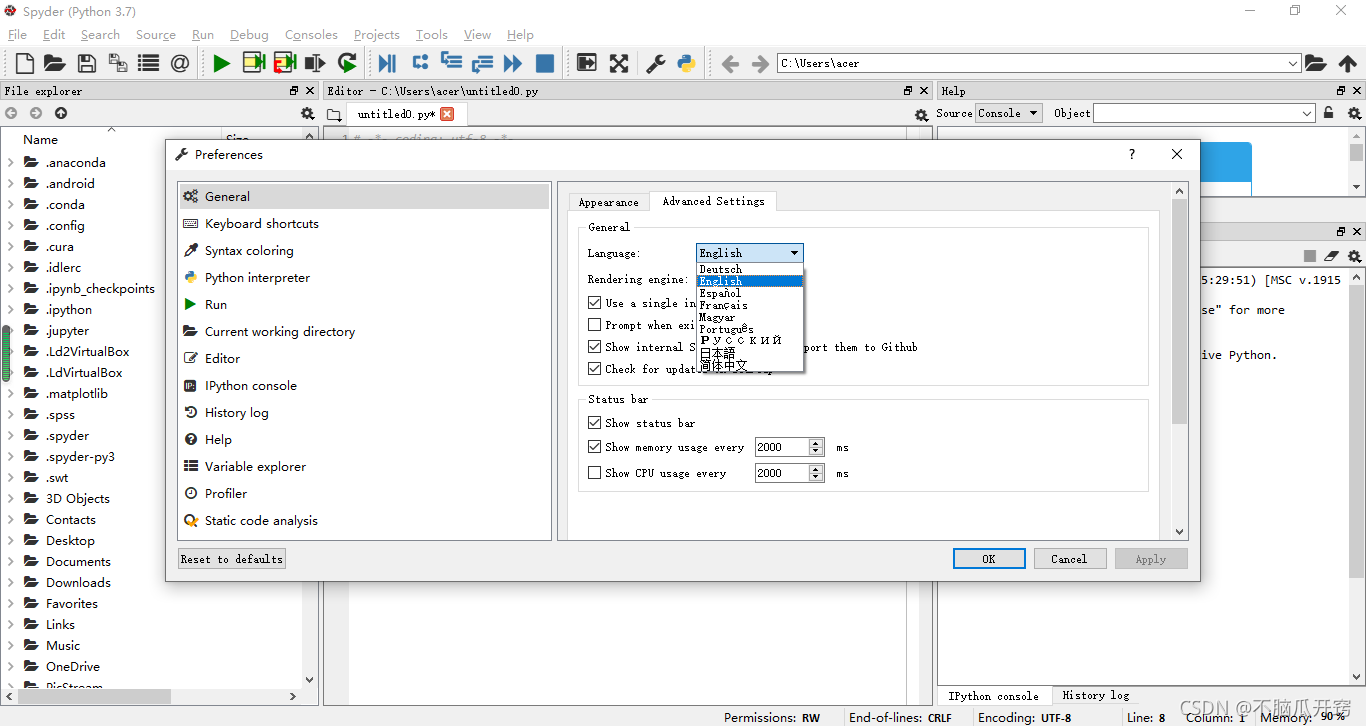Start debugging with debug file icon
The image size is (1366, 726).
[x=387, y=63]
